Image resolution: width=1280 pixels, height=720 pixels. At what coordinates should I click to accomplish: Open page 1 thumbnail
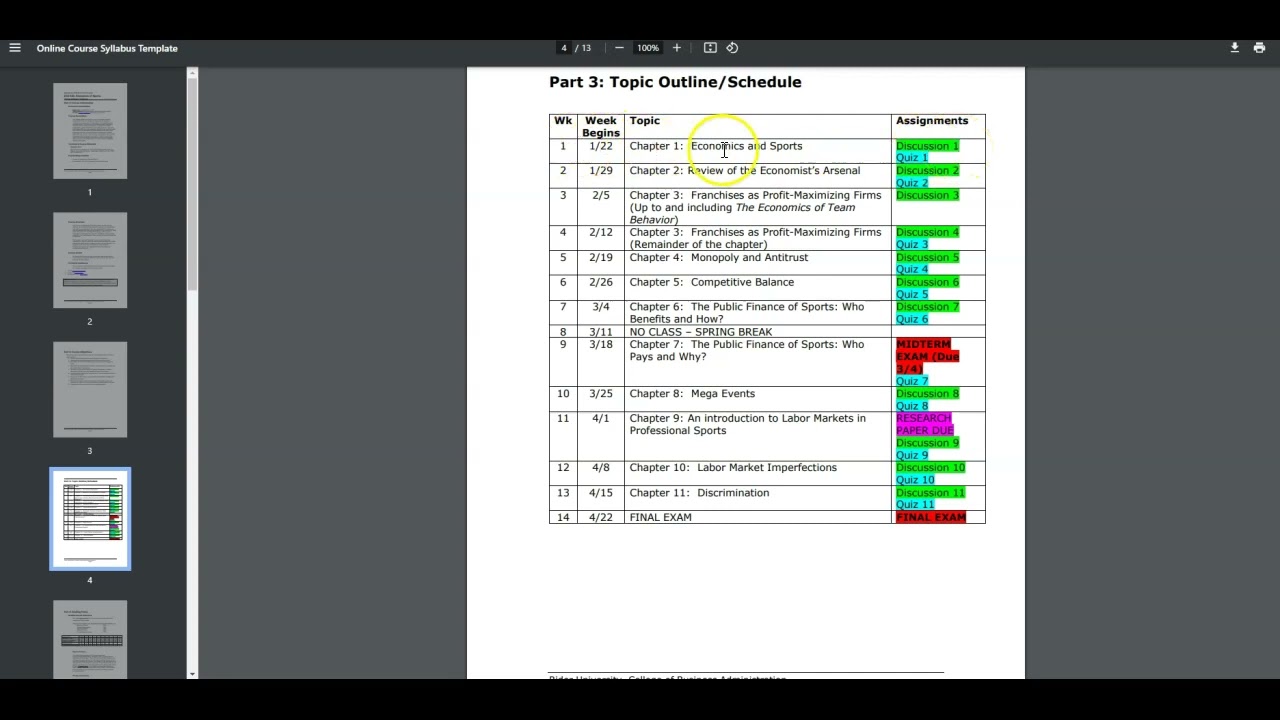click(x=90, y=131)
